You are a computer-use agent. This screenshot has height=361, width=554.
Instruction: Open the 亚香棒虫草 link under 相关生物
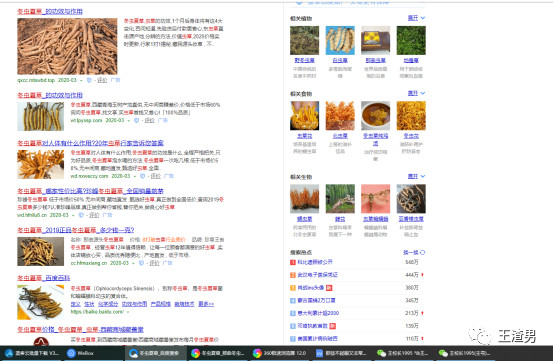click(x=411, y=219)
